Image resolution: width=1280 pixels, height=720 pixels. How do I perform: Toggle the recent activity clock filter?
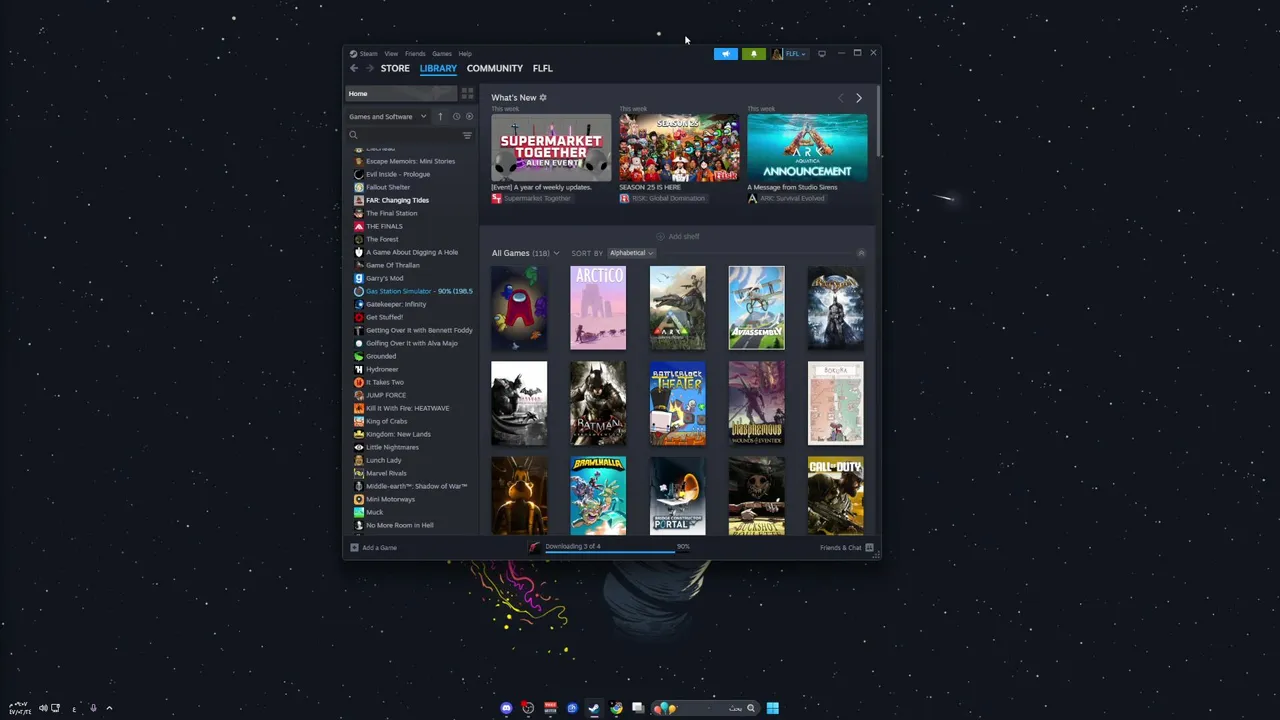(x=456, y=117)
